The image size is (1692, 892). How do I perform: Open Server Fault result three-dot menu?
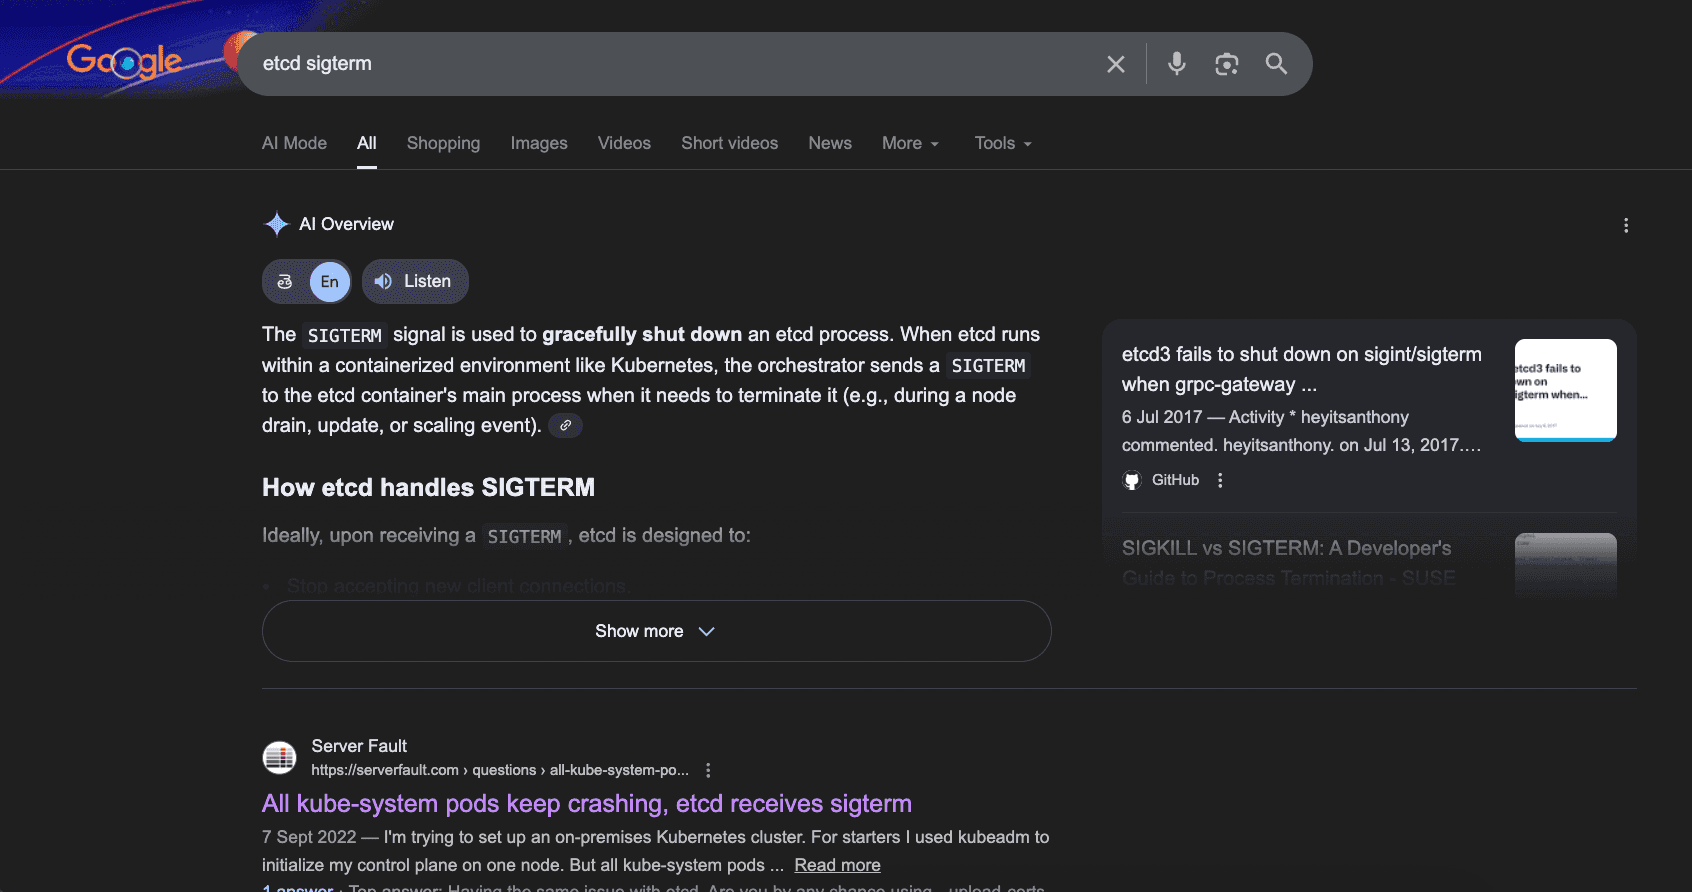click(708, 770)
